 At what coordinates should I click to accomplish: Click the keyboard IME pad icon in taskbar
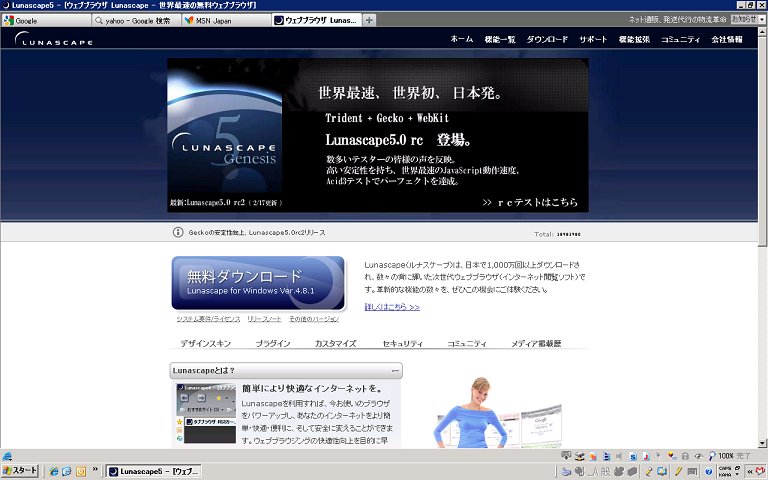click(x=692, y=471)
